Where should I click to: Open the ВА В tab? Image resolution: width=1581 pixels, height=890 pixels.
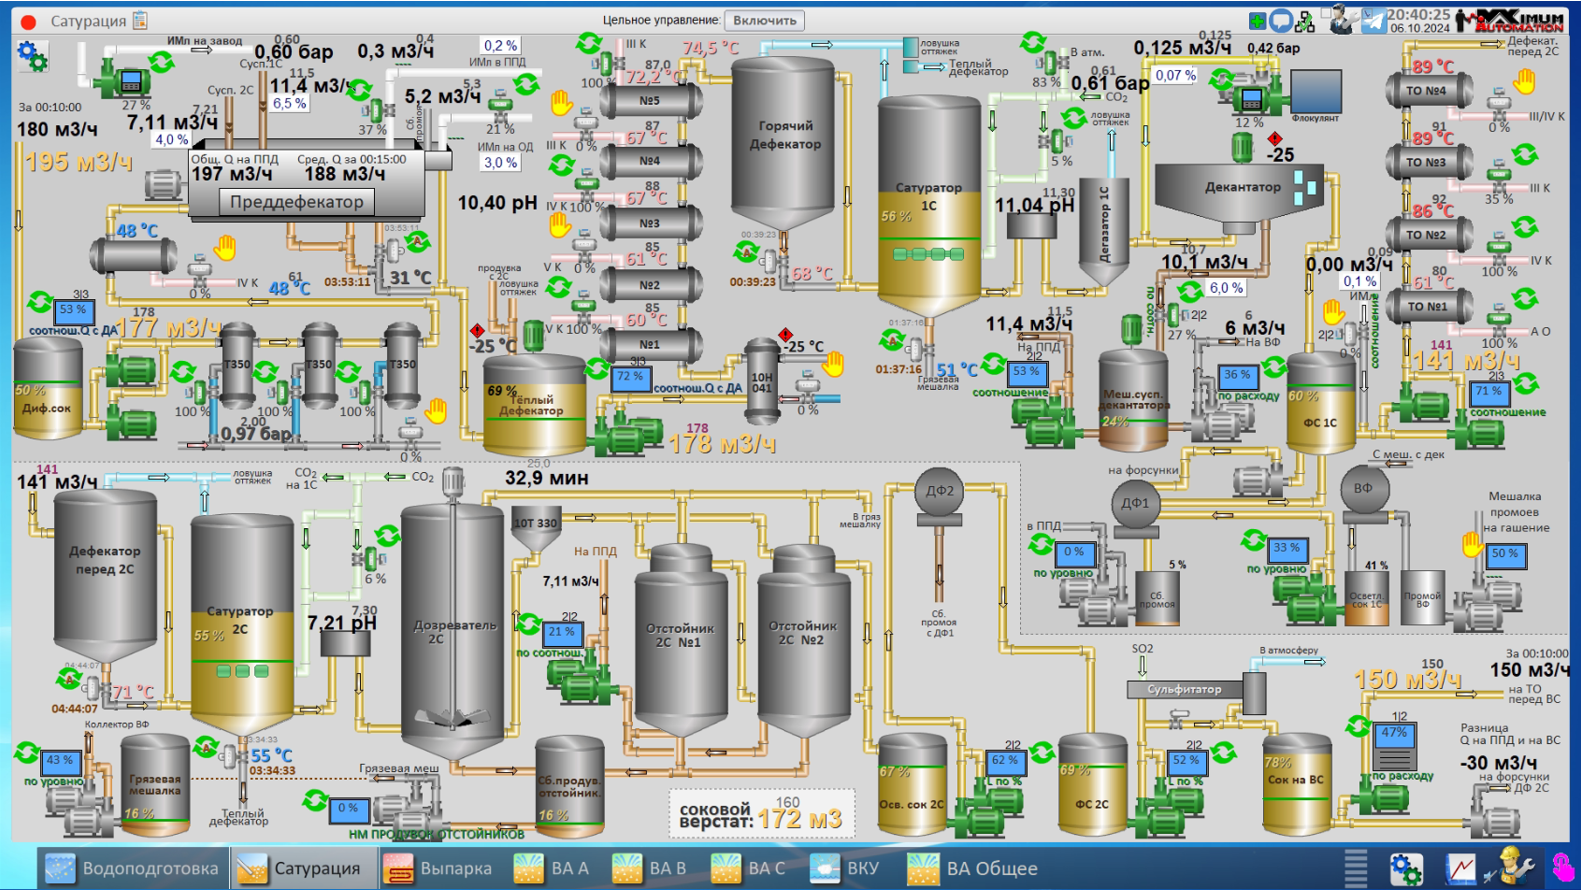pyautogui.click(x=650, y=868)
